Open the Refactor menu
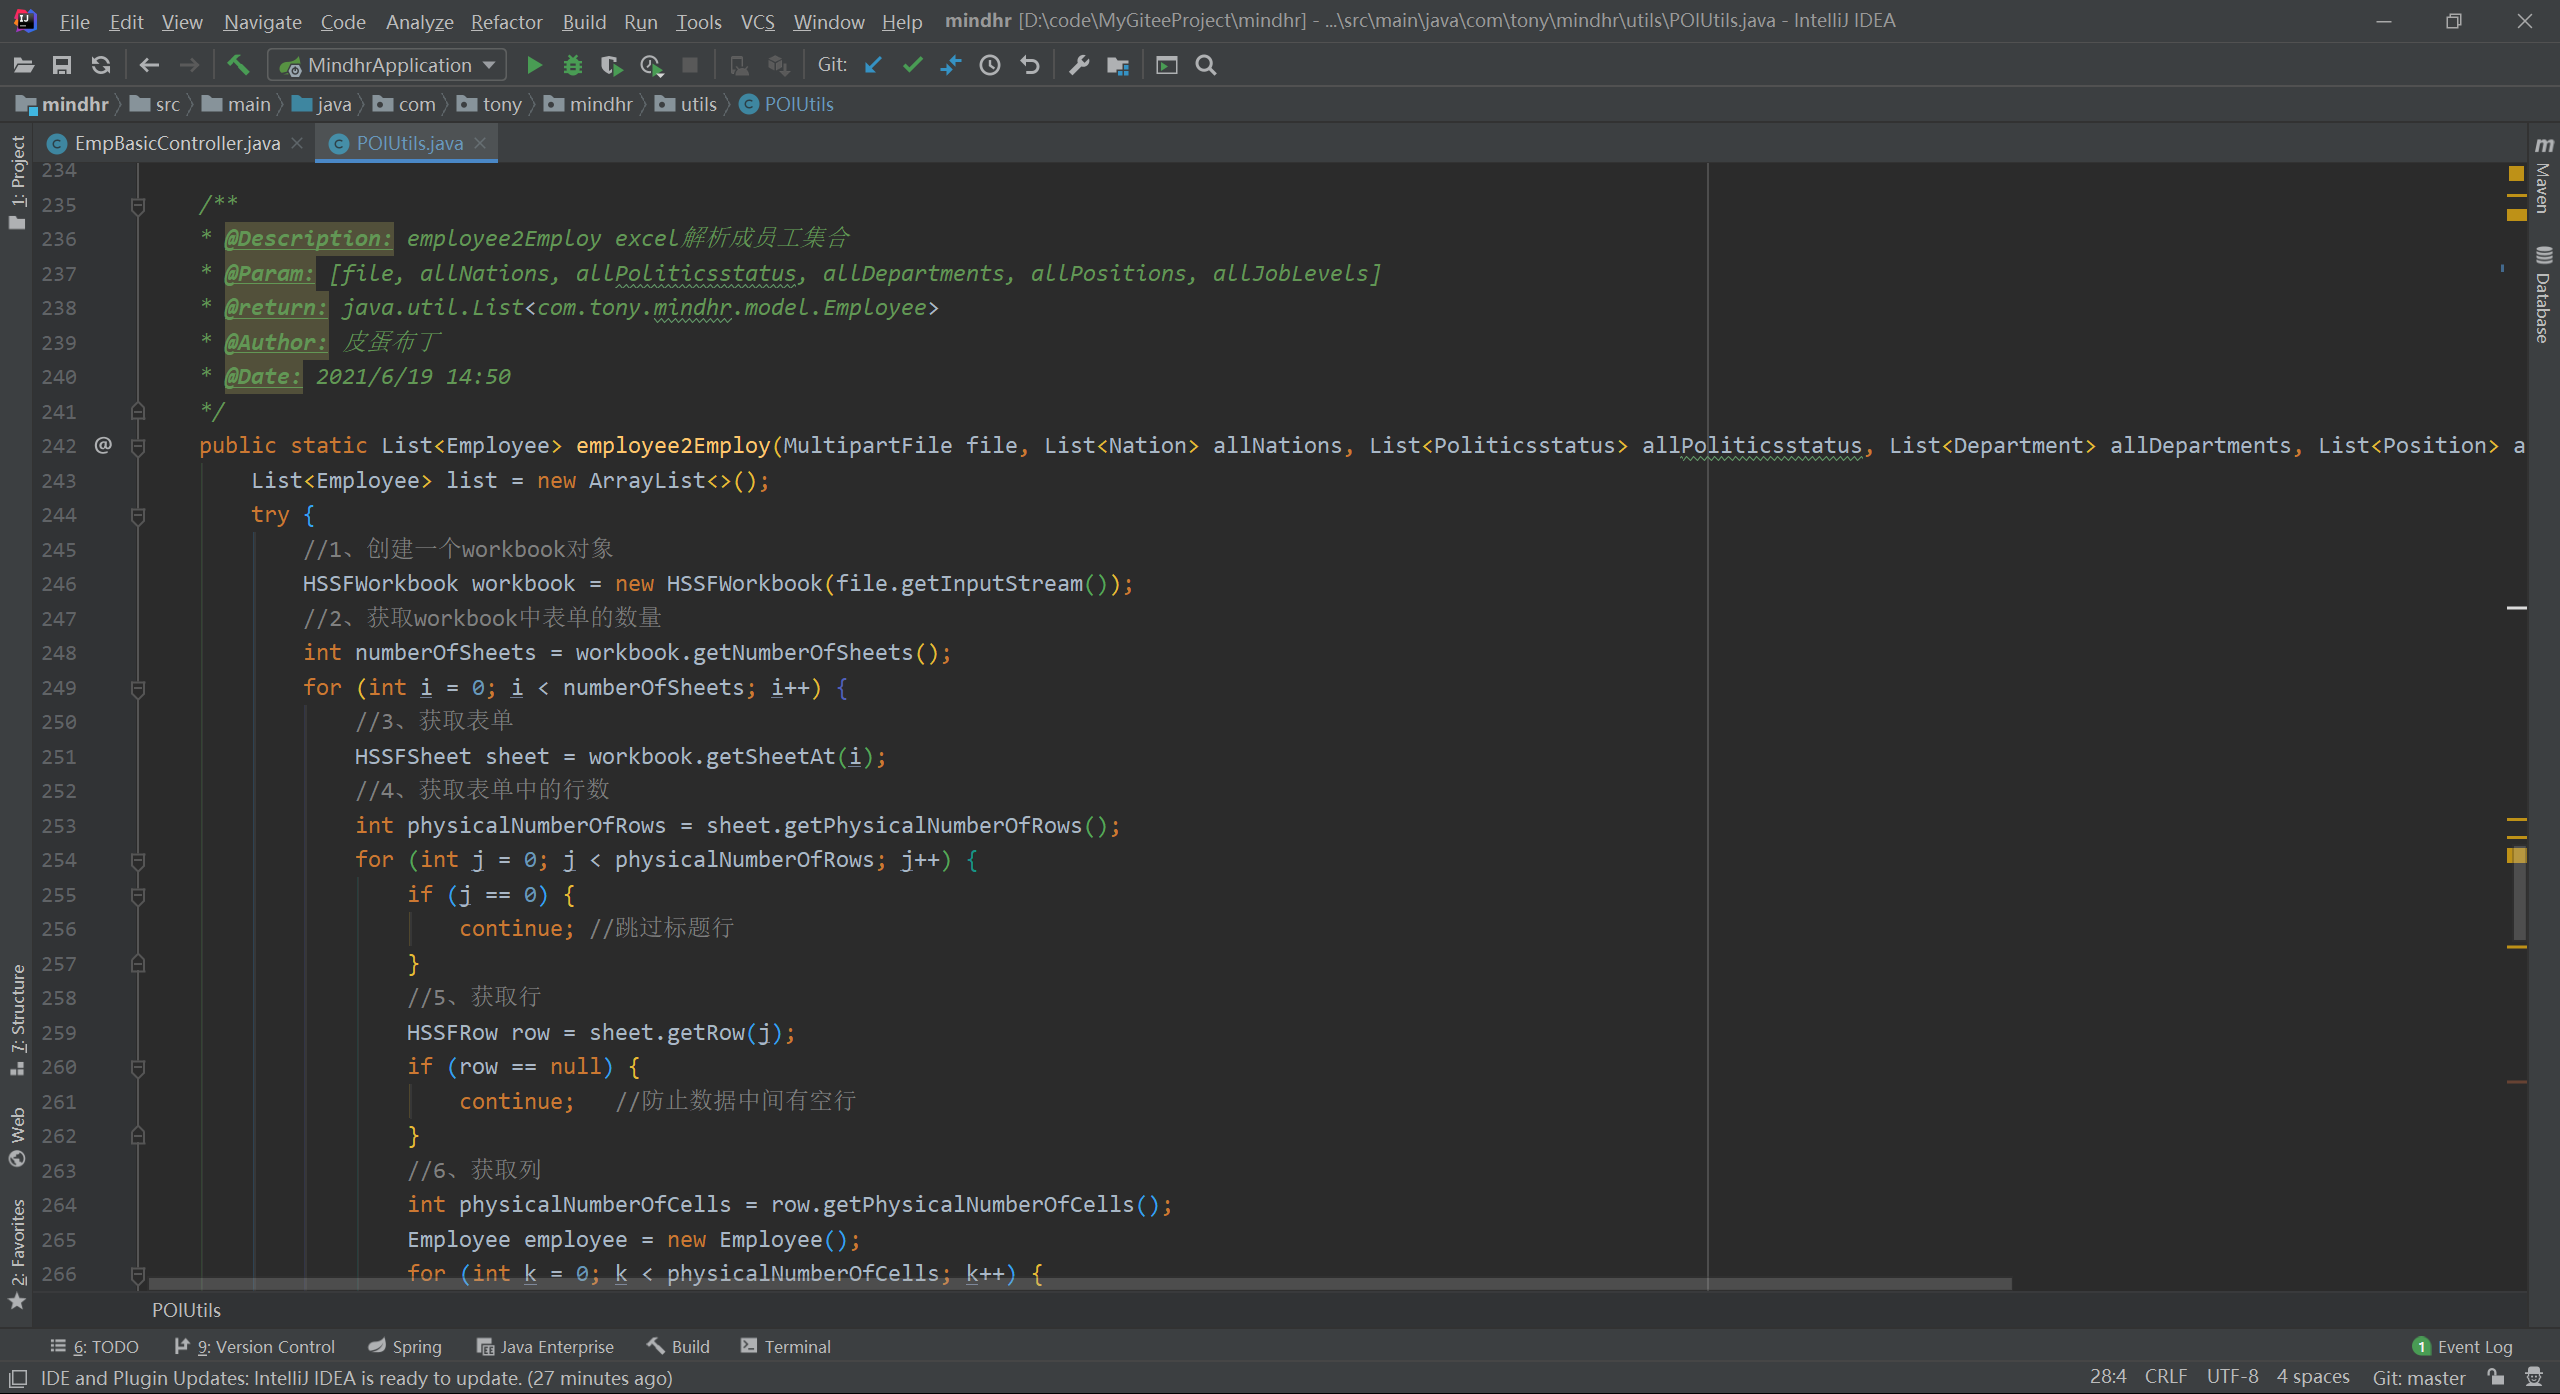2560x1394 pixels. coord(506,22)
